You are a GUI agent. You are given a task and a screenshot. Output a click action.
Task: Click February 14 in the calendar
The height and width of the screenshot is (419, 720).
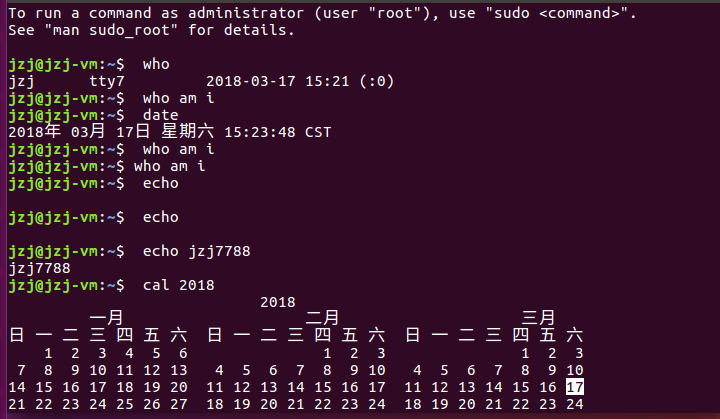(297, 387)
